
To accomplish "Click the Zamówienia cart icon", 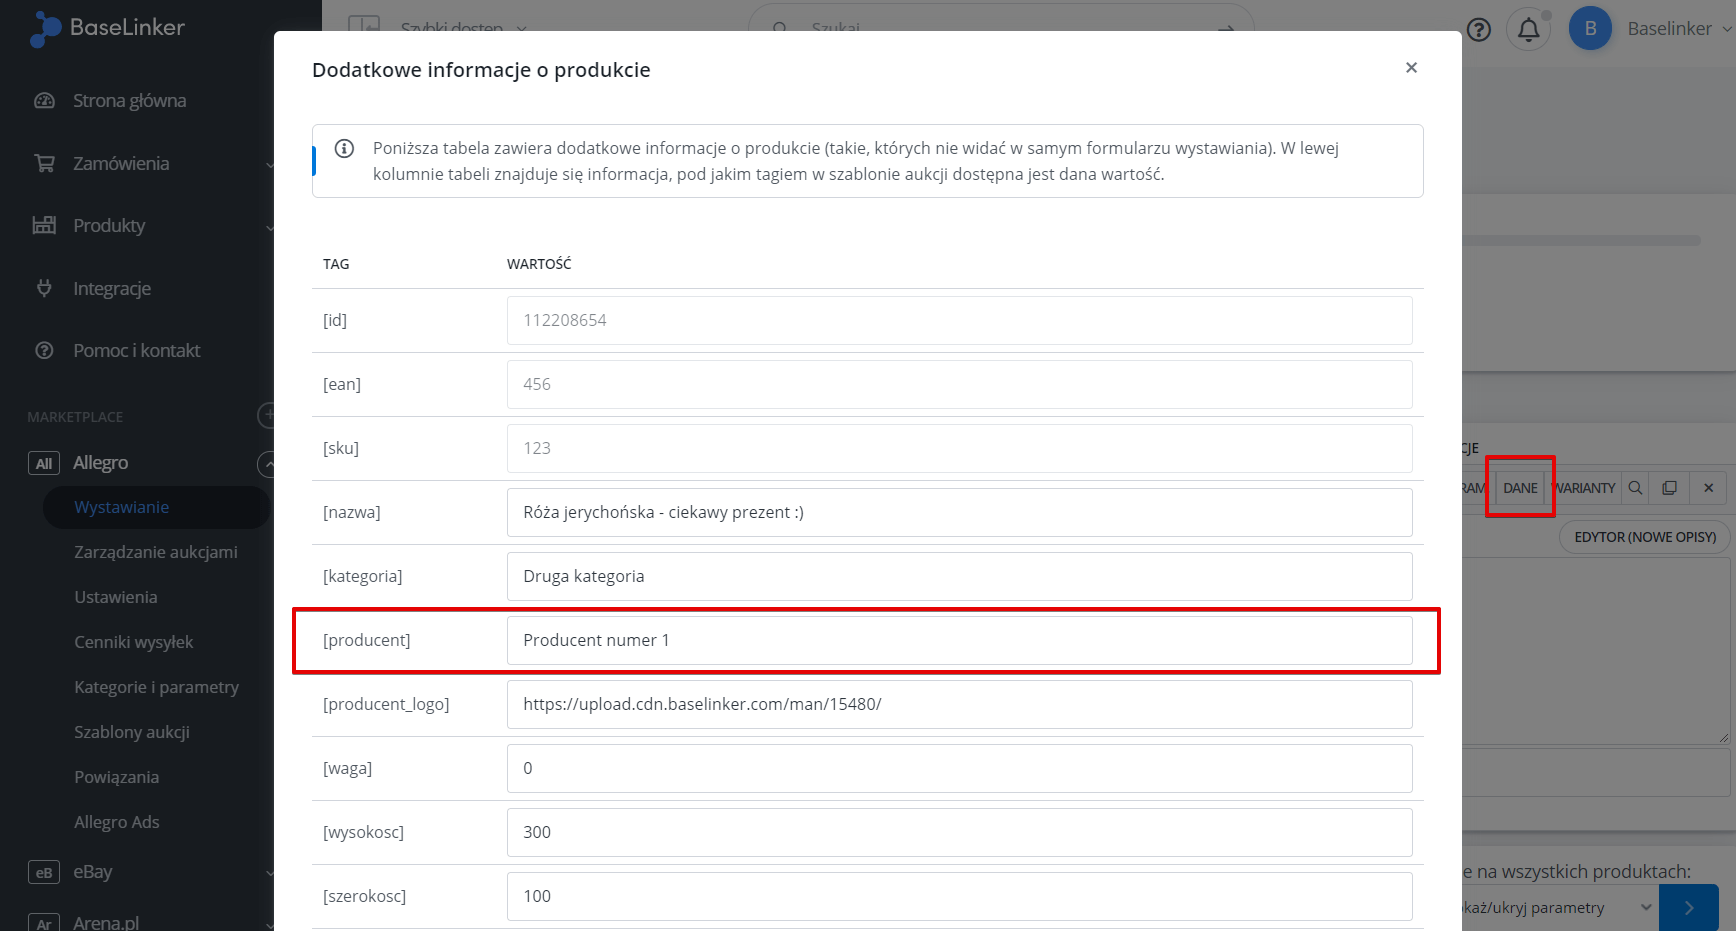I will pos(44,163).
